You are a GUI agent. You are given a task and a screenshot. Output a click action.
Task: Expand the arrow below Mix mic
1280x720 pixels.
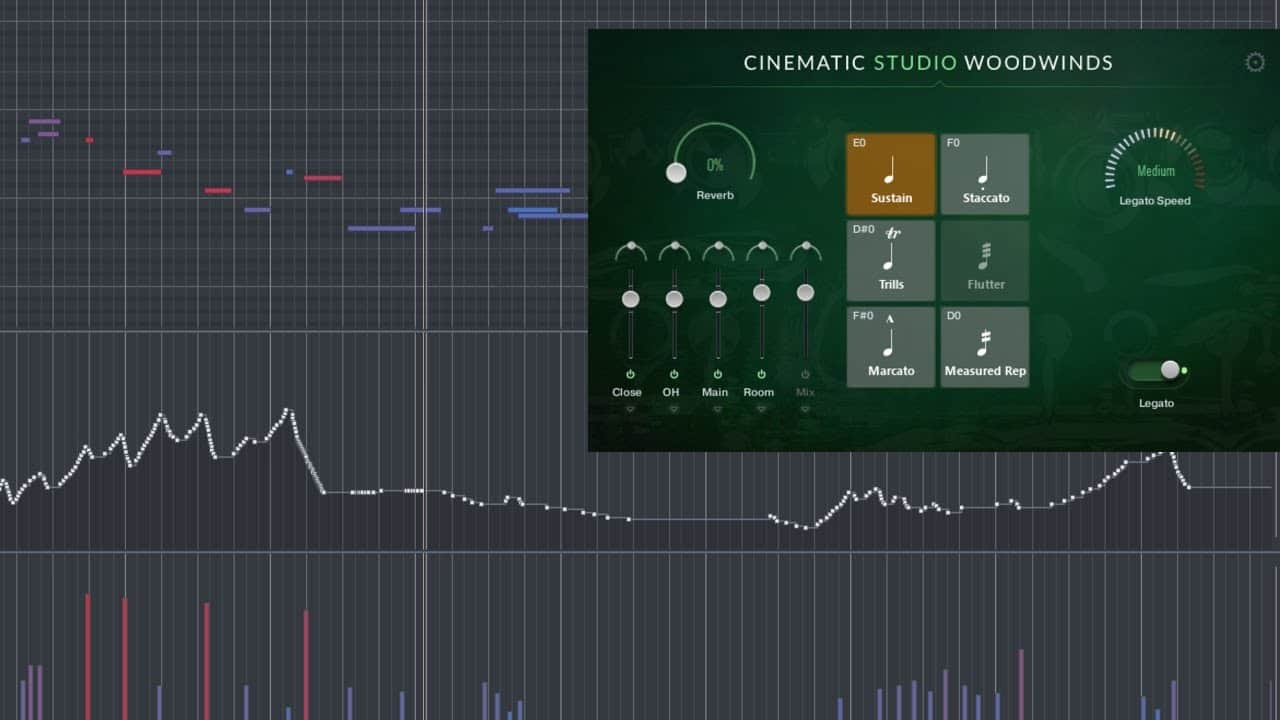pos(805,409)
